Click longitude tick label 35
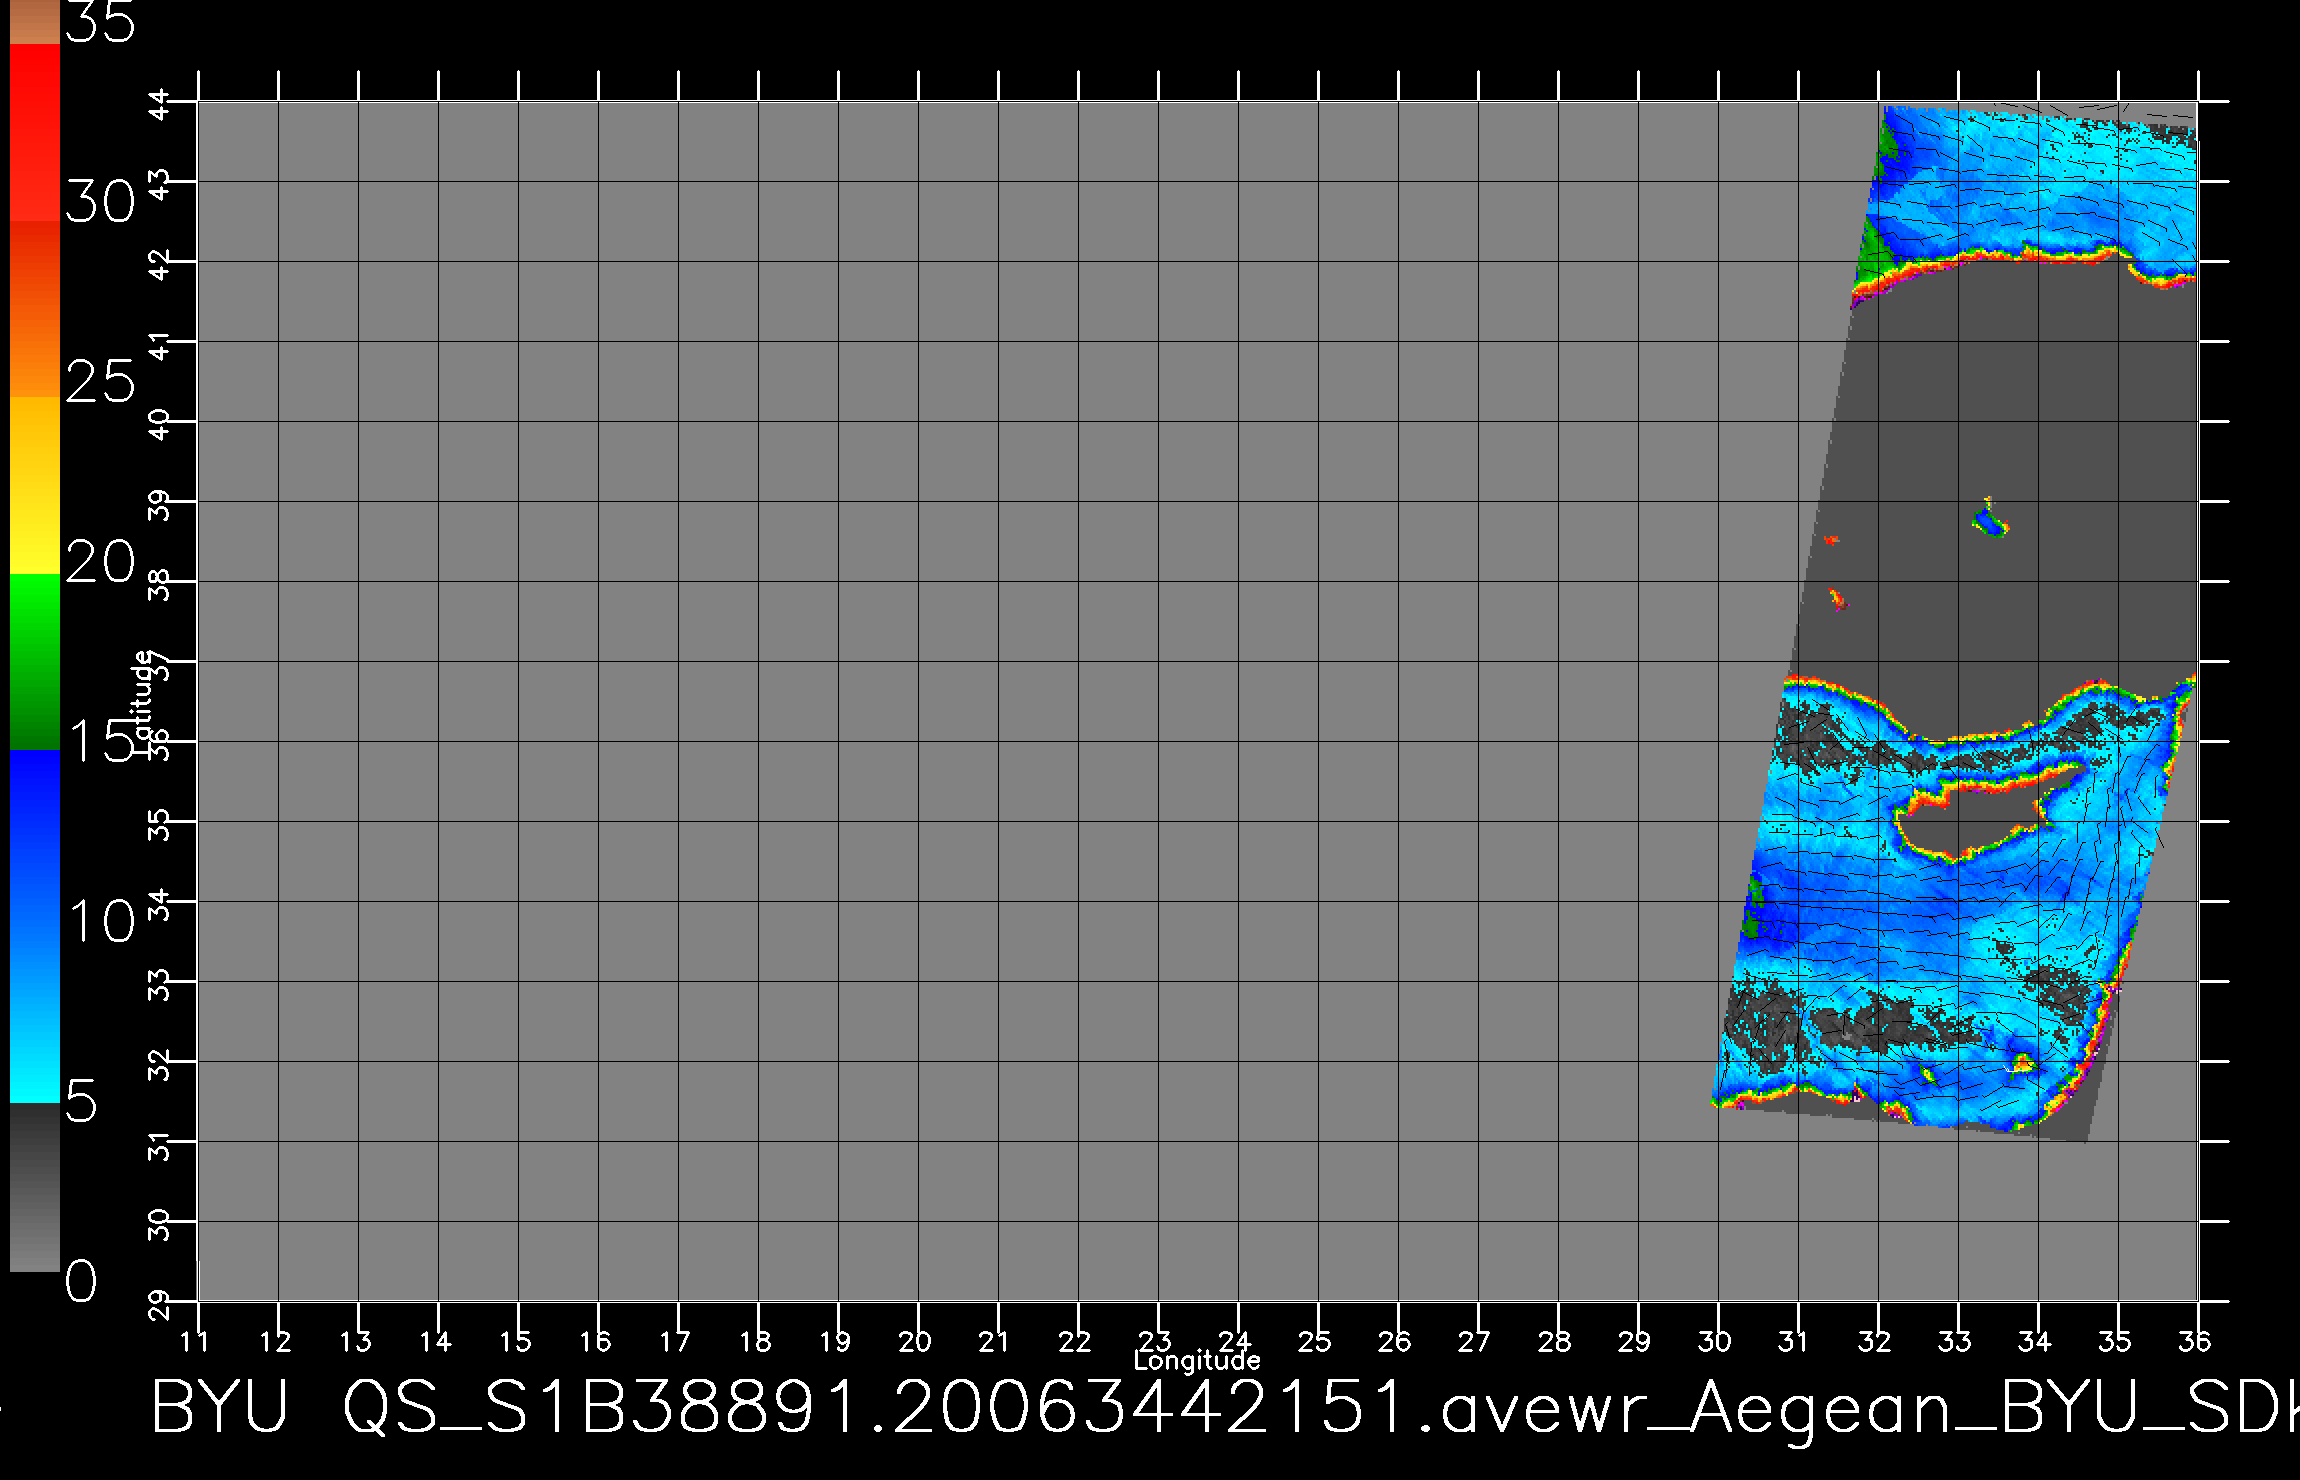 (x=2115, y=1341)
